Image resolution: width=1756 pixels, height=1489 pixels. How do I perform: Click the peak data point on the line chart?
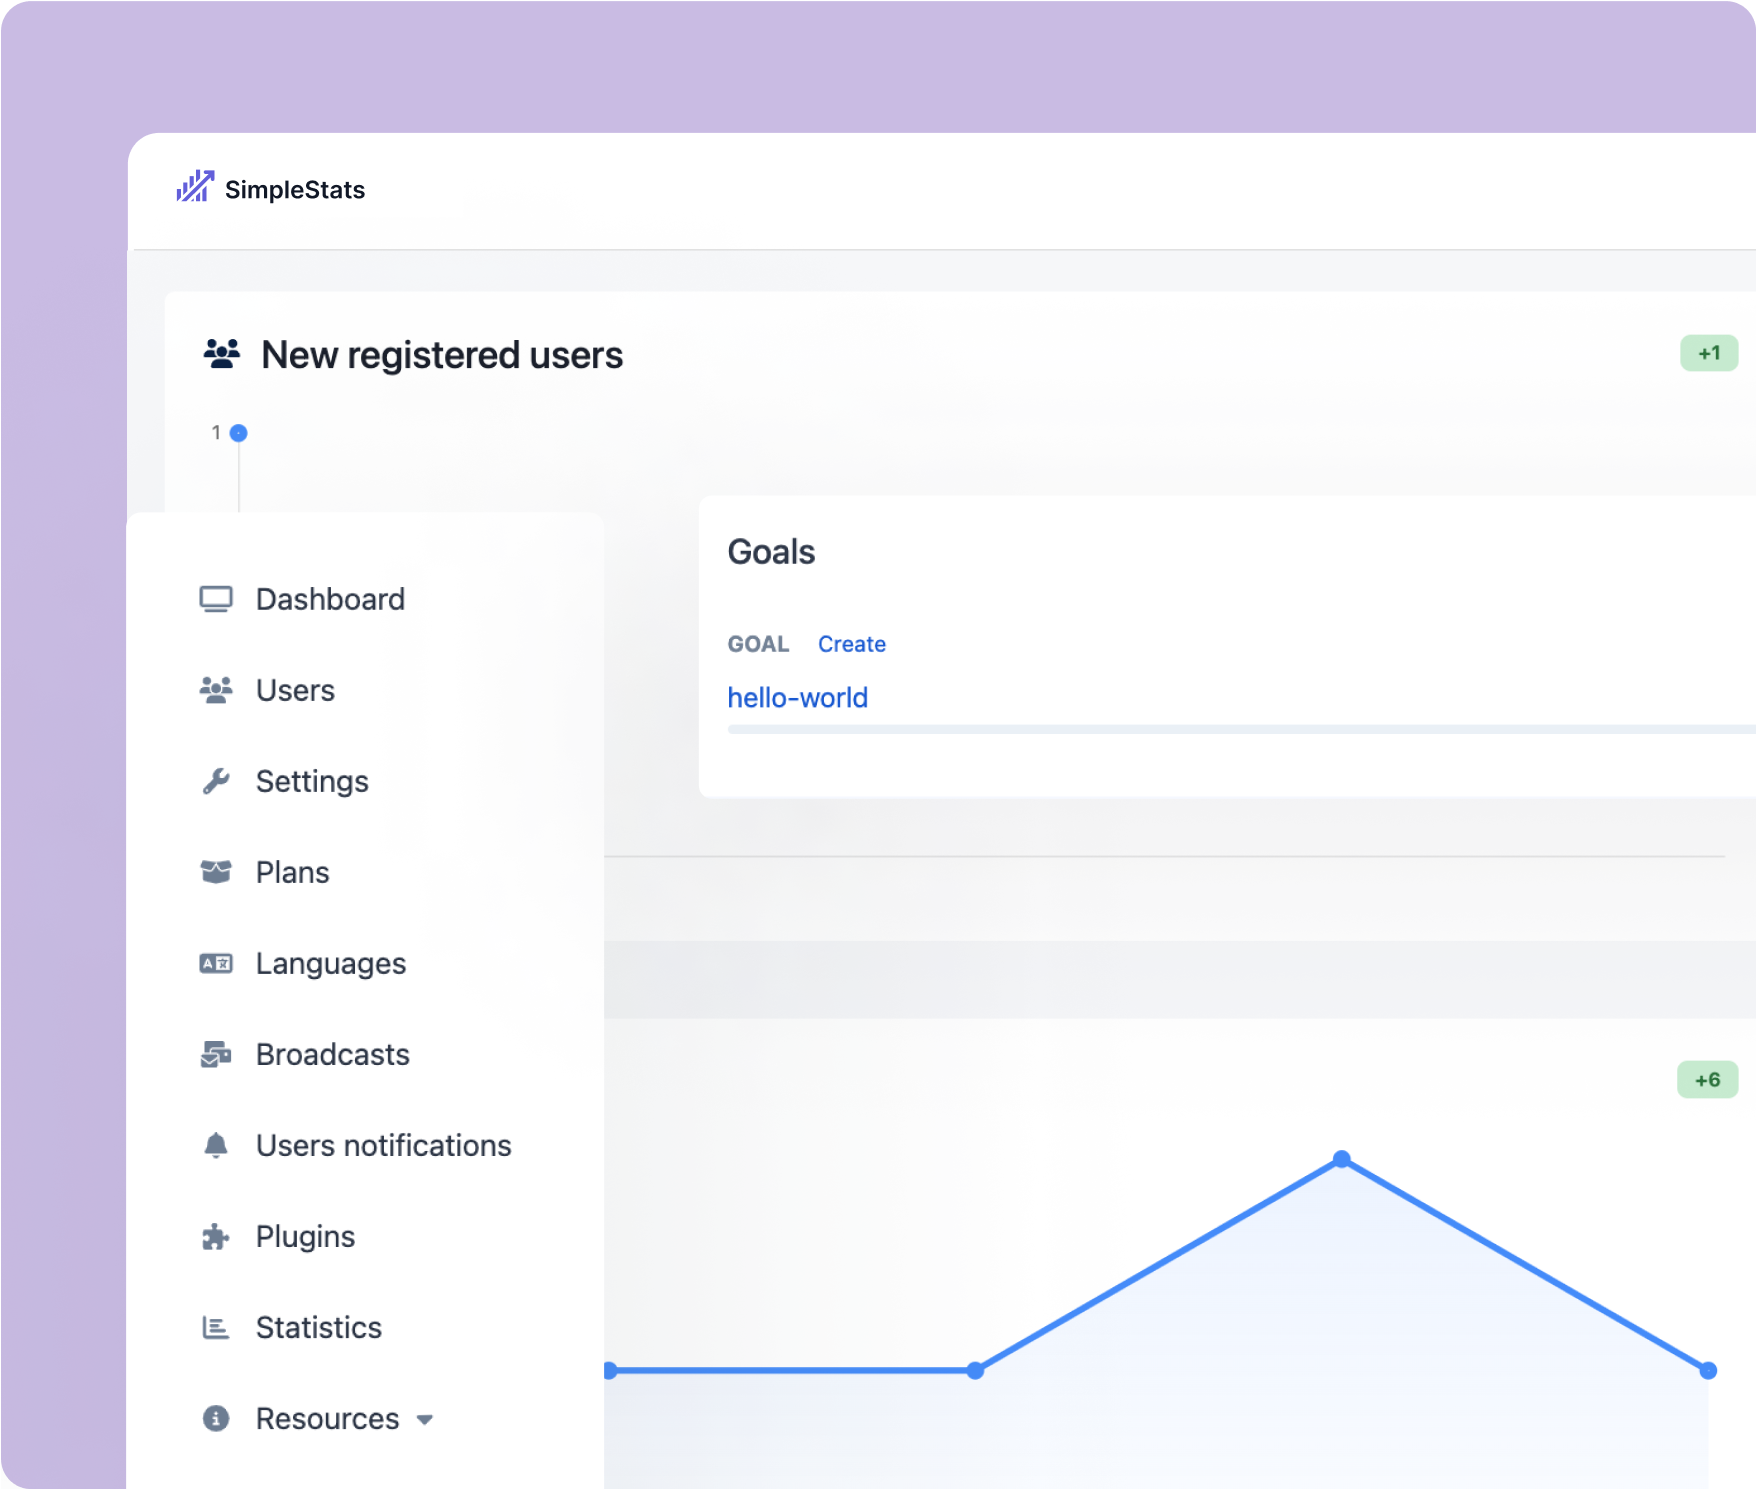1342,1159
